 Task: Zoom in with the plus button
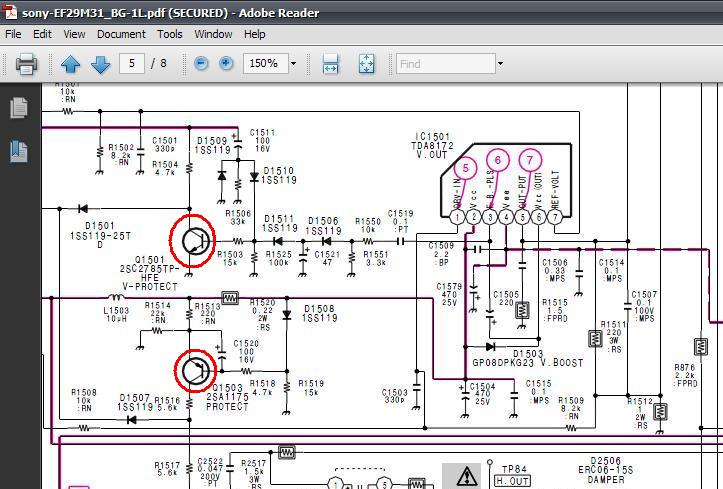226,63
